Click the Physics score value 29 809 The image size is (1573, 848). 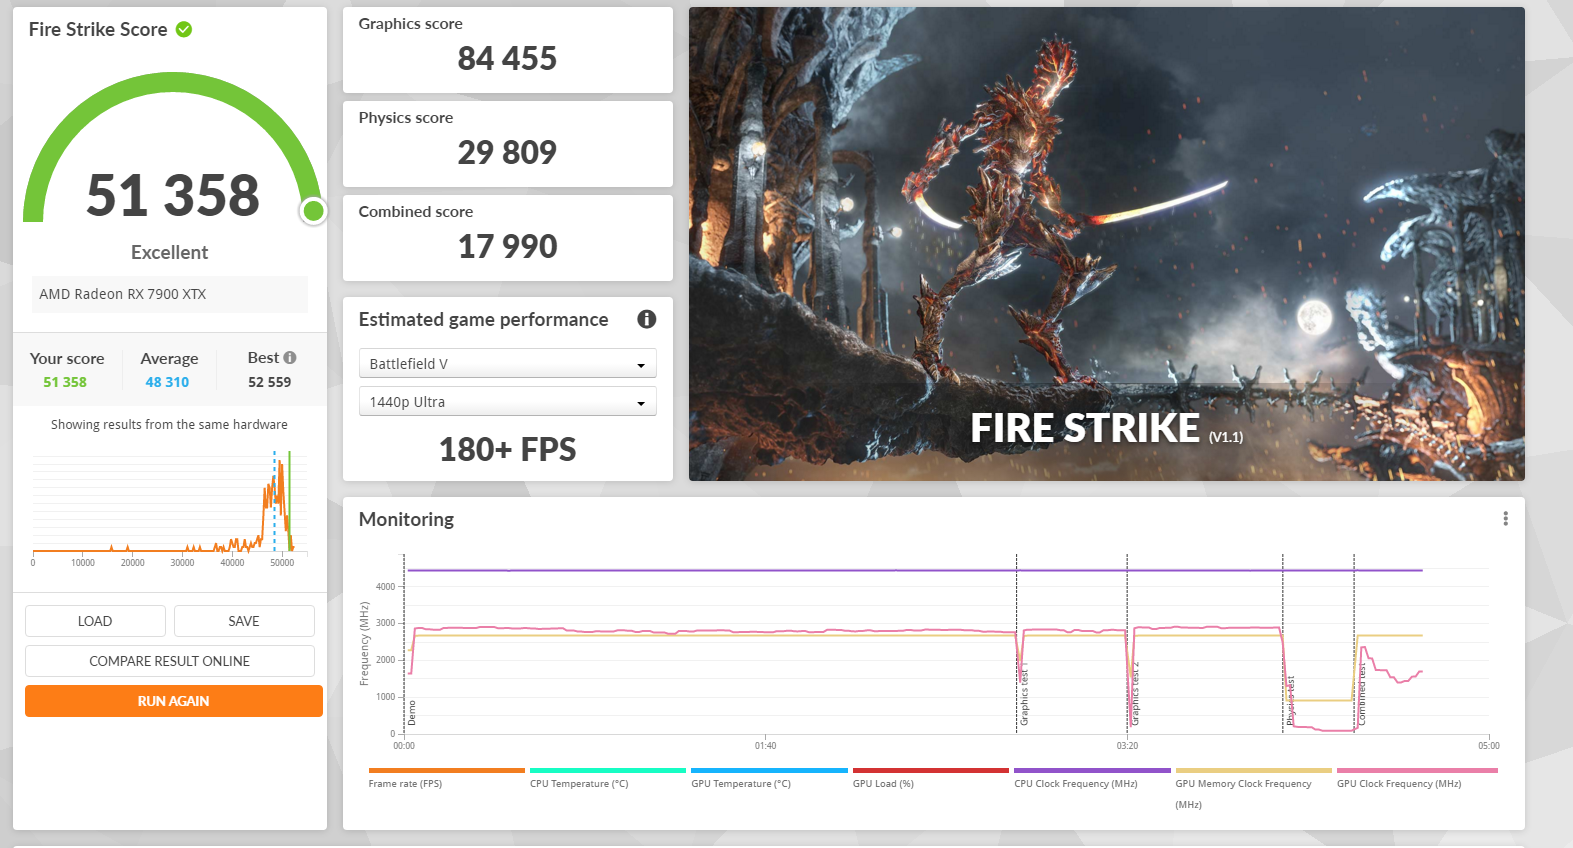pyautogui.click(x=507, y=153)
